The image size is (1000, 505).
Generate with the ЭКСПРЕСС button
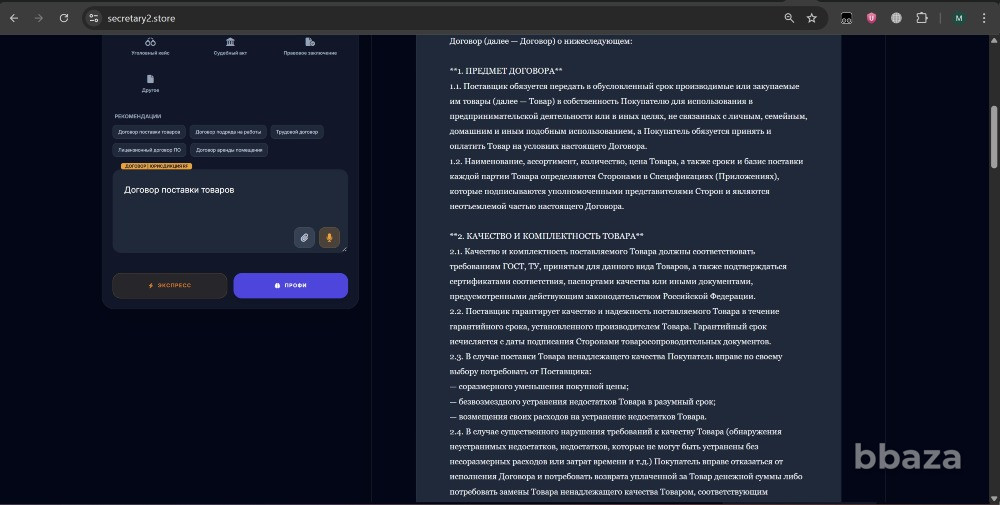coord(170,286)
